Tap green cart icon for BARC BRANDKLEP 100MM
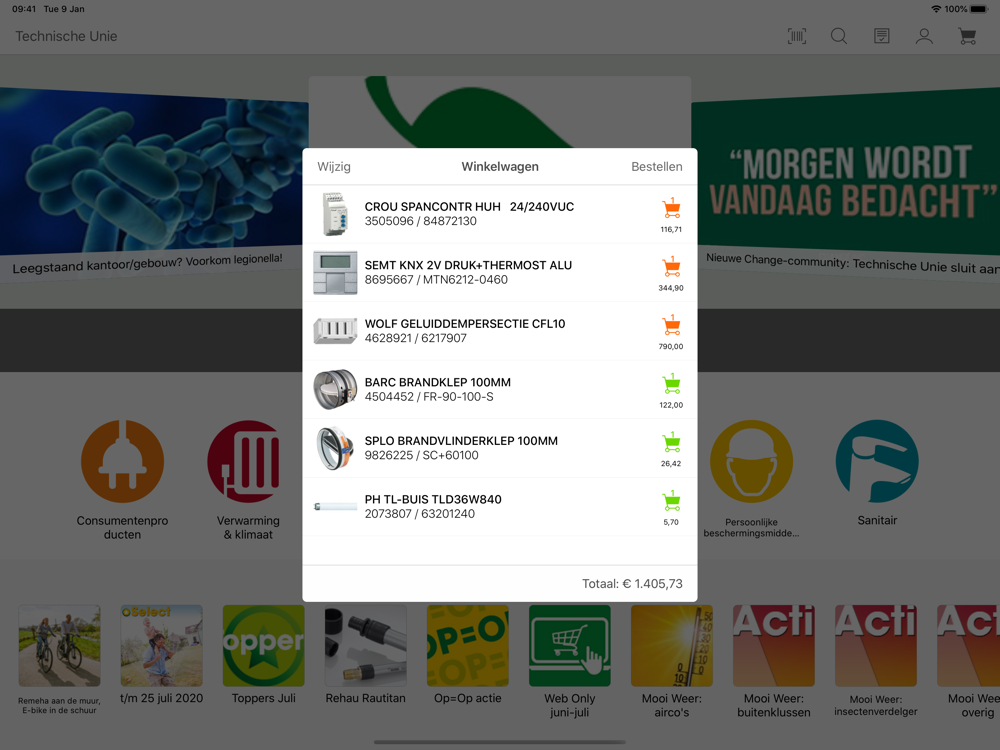Screen dimensions: 1000x750 (671, 384)
